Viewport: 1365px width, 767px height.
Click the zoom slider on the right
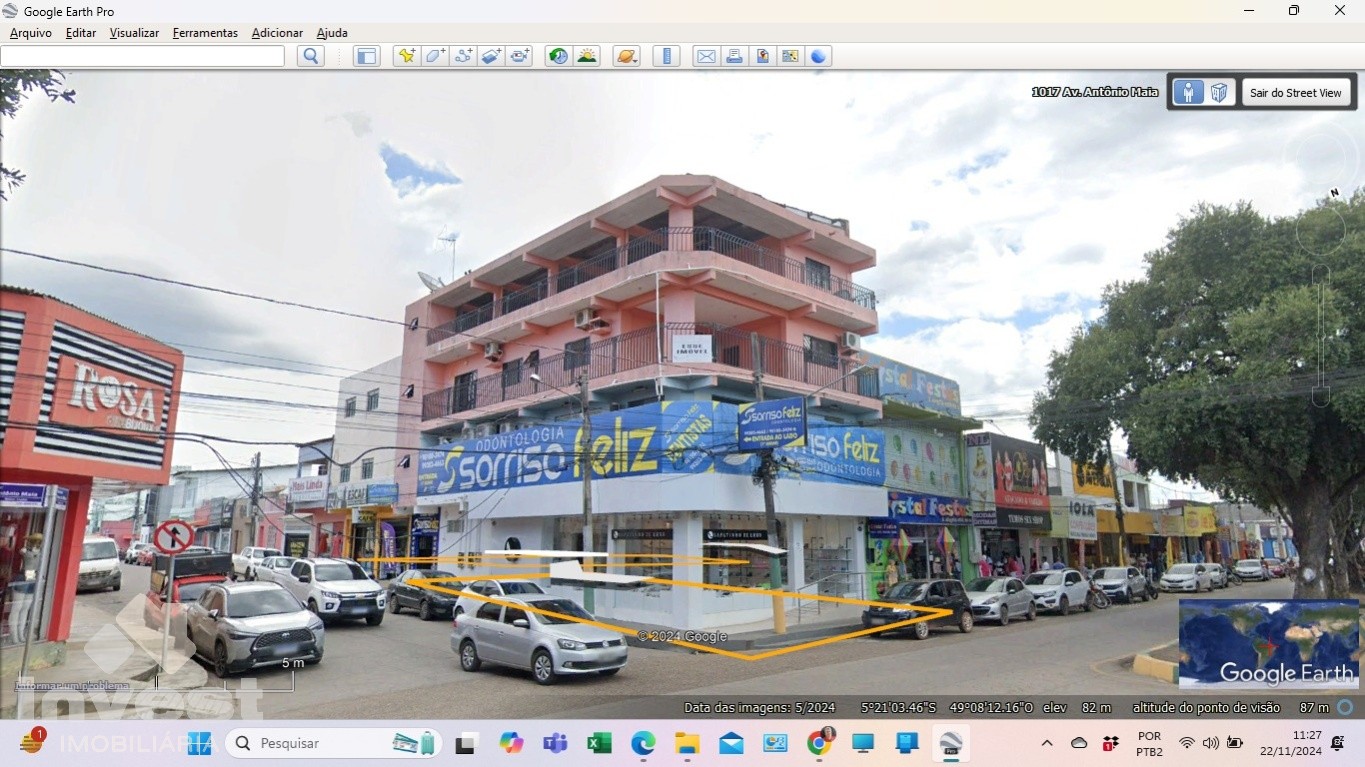(1321, 335)
